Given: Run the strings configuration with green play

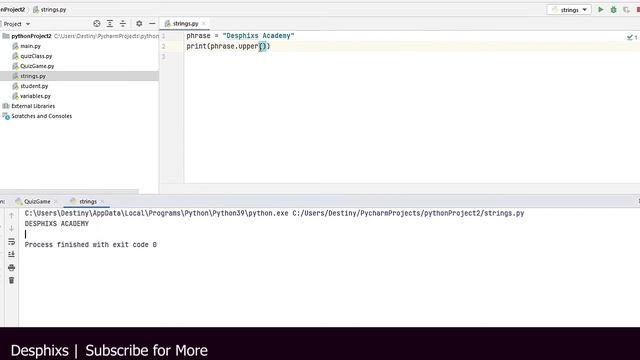Looking at the screenshot, I should [x=600, y=9].
